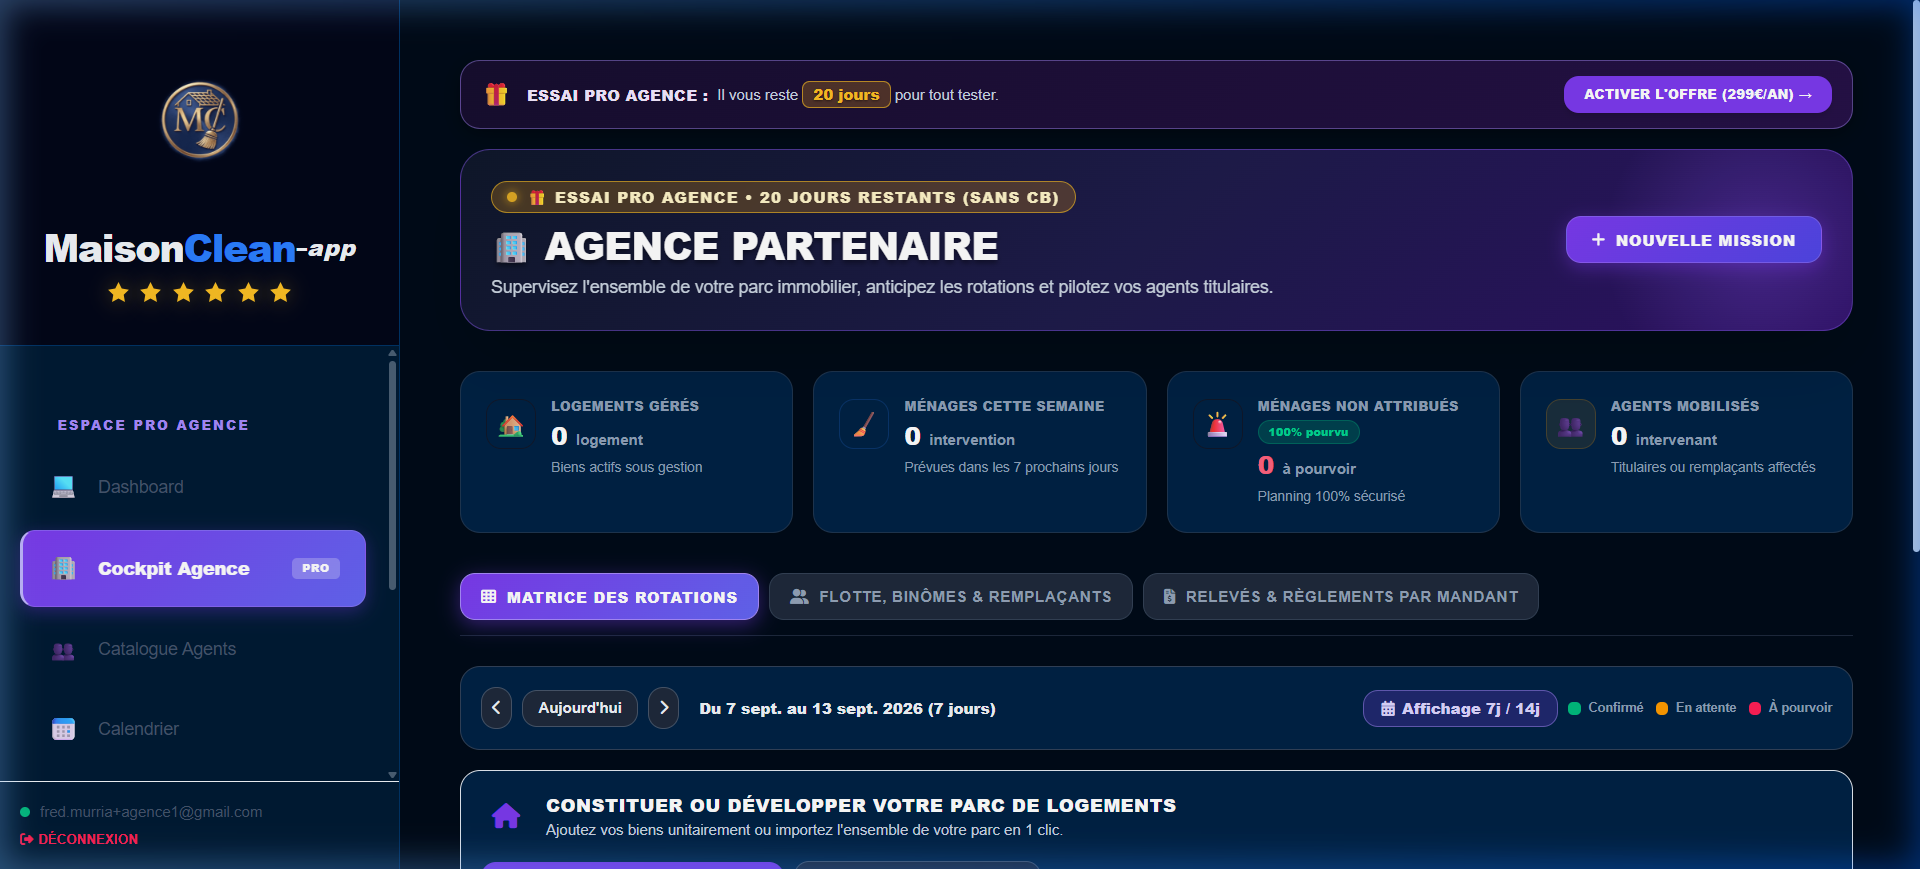The image size is (1920, 869).
Task: Open the Matrice des rotations tab
Action: point(609,597)
